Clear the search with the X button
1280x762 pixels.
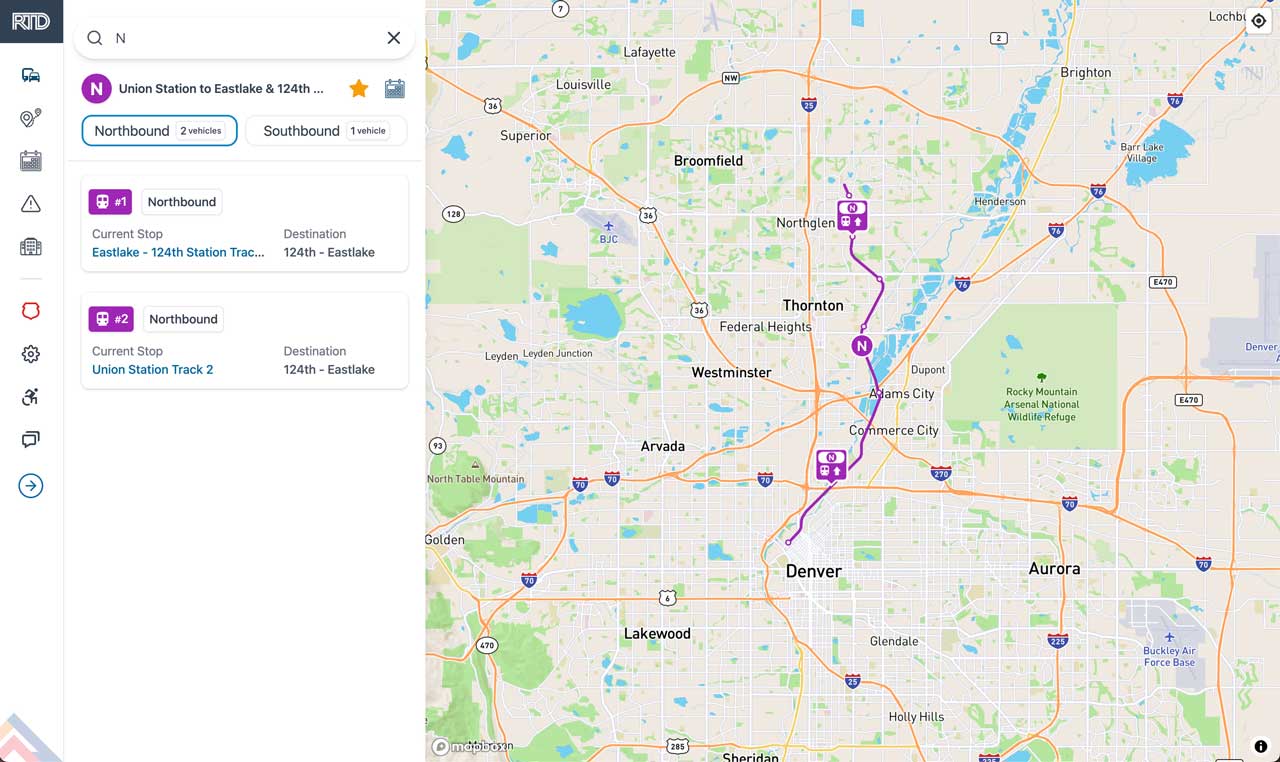[x=394, y=38]
